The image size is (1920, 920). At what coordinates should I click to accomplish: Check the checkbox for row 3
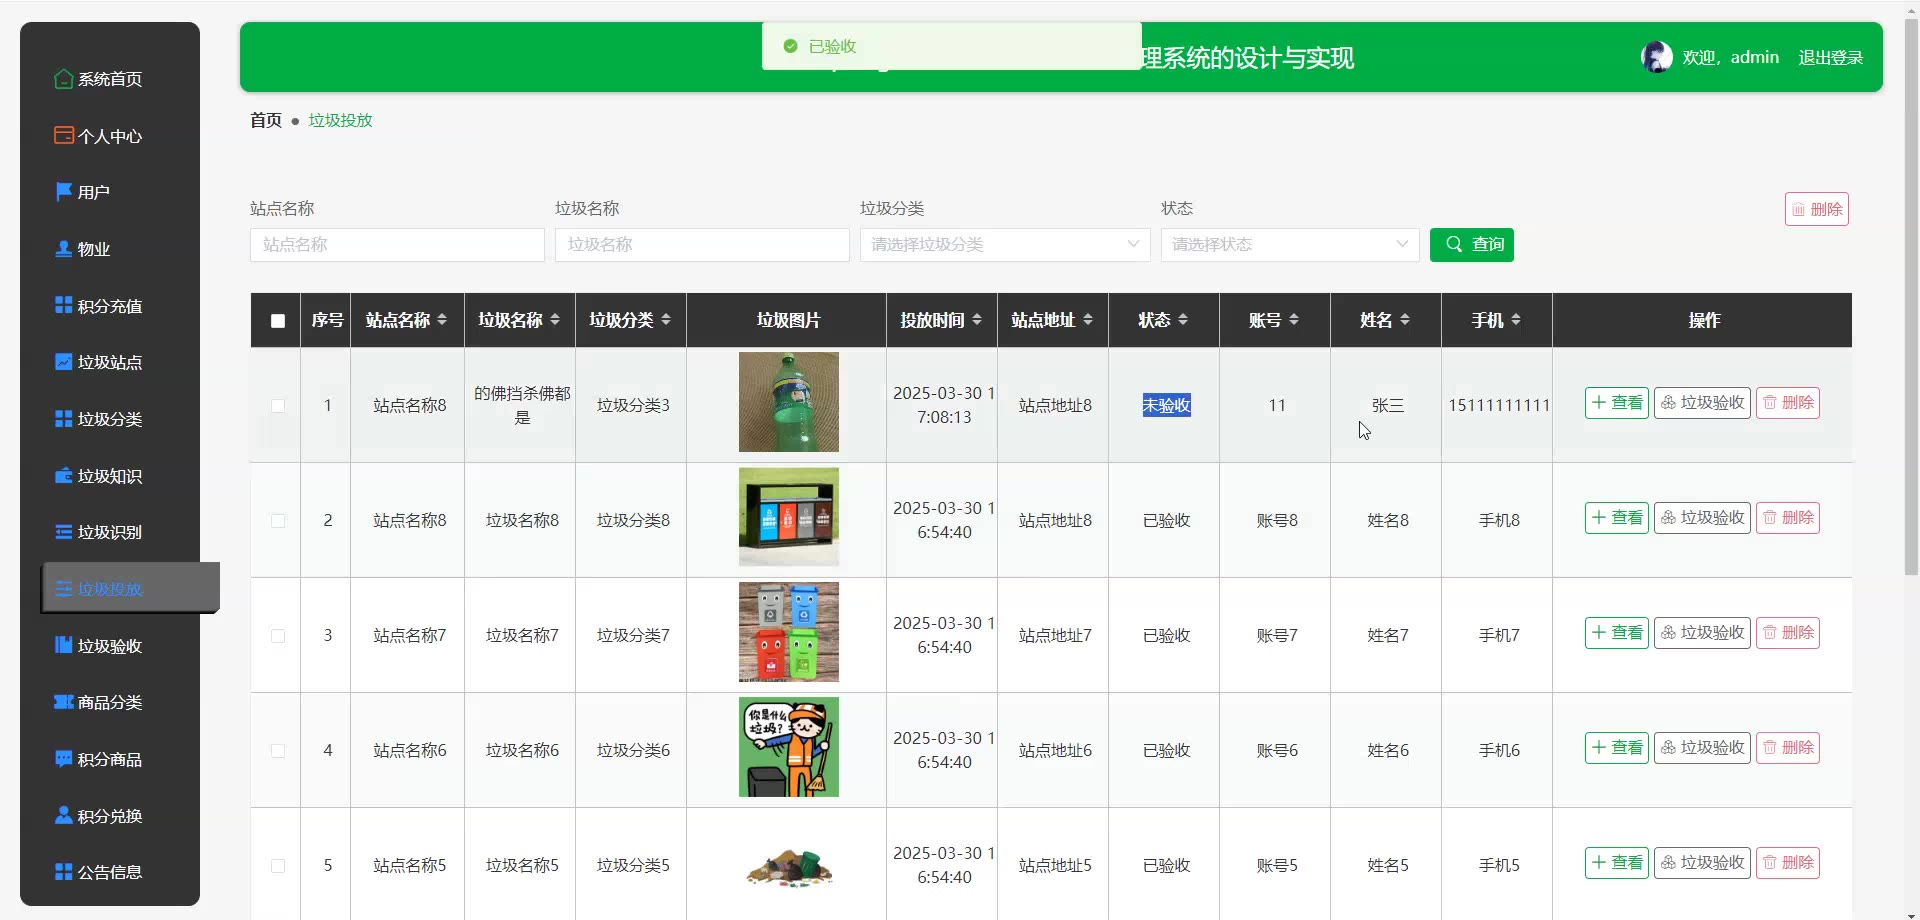(278, 636)
